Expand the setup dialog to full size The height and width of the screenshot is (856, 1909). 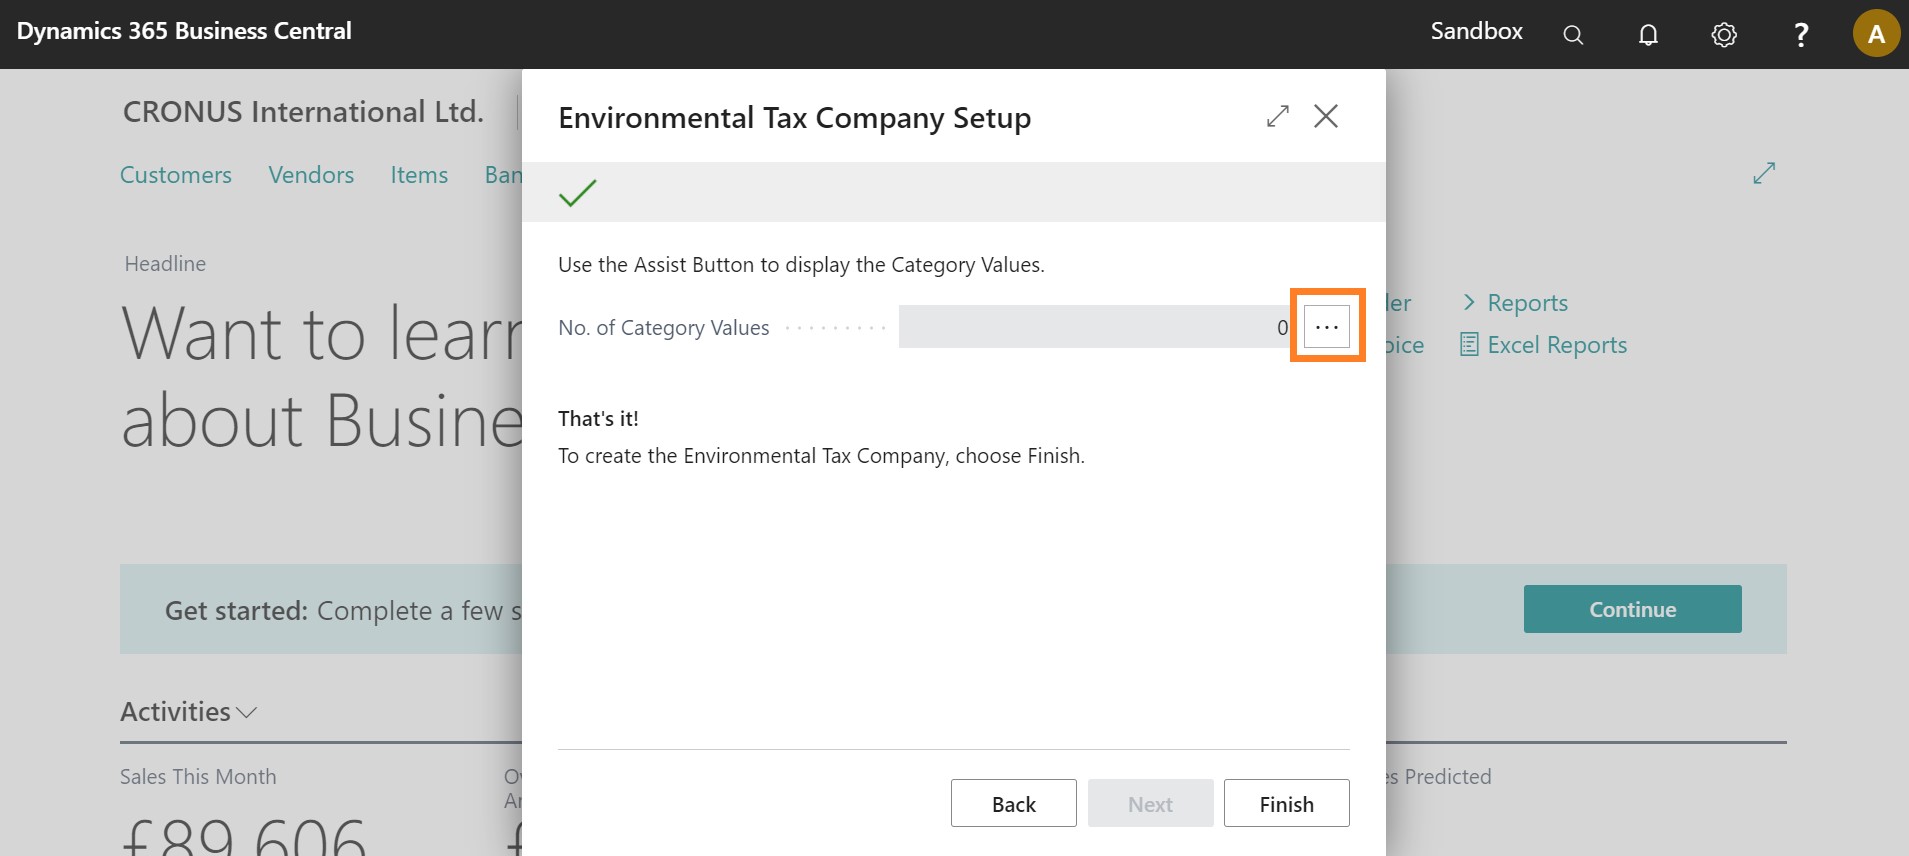tap(1277, 117)
